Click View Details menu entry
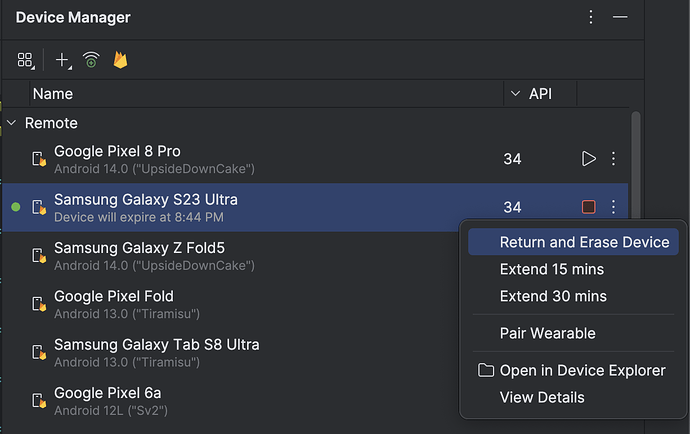The image size is (690, 434). pos(542,397)
